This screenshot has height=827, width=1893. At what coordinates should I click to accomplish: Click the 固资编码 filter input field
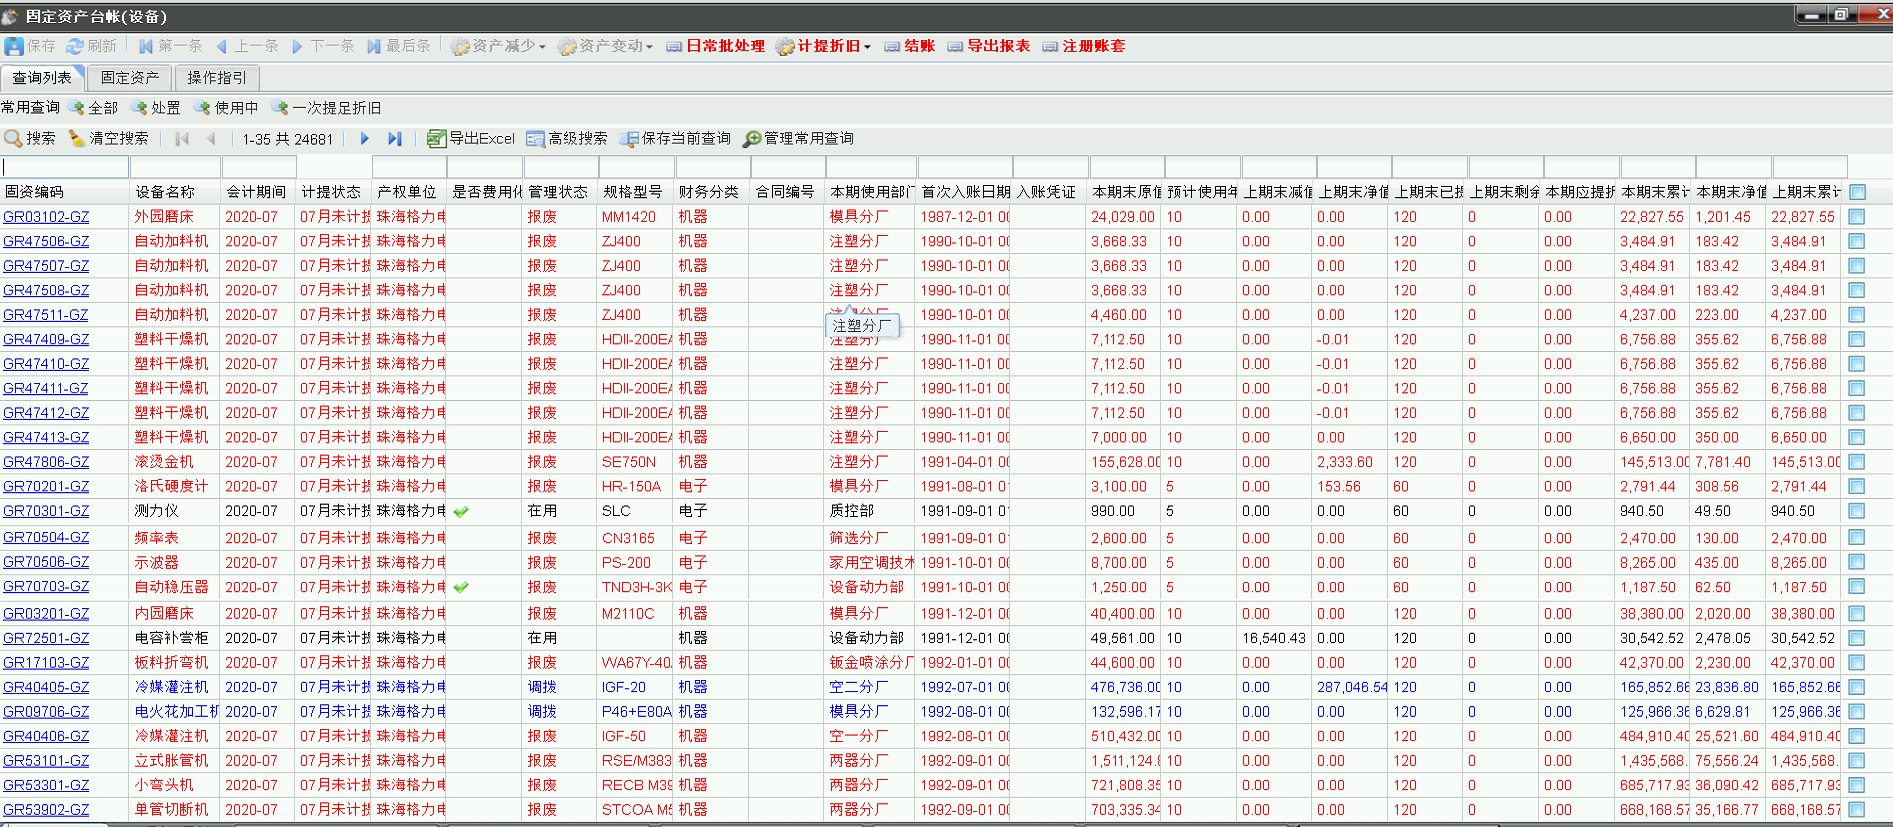click(65, 167)
